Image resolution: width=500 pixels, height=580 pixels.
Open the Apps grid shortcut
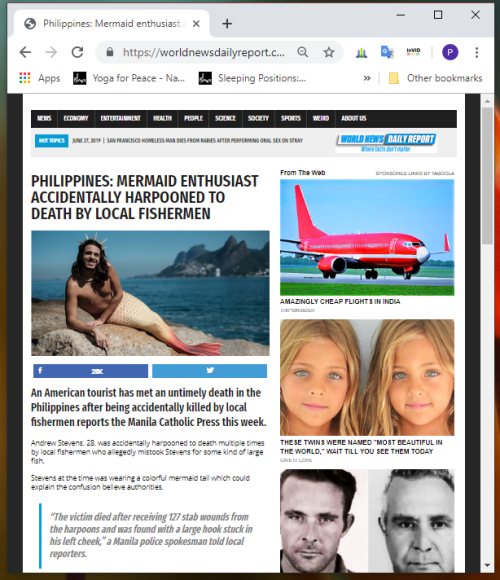(x=40, y=78)
